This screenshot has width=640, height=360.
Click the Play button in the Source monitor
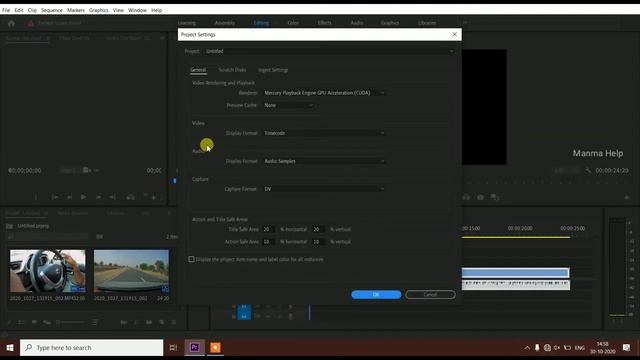click(83, 197)
